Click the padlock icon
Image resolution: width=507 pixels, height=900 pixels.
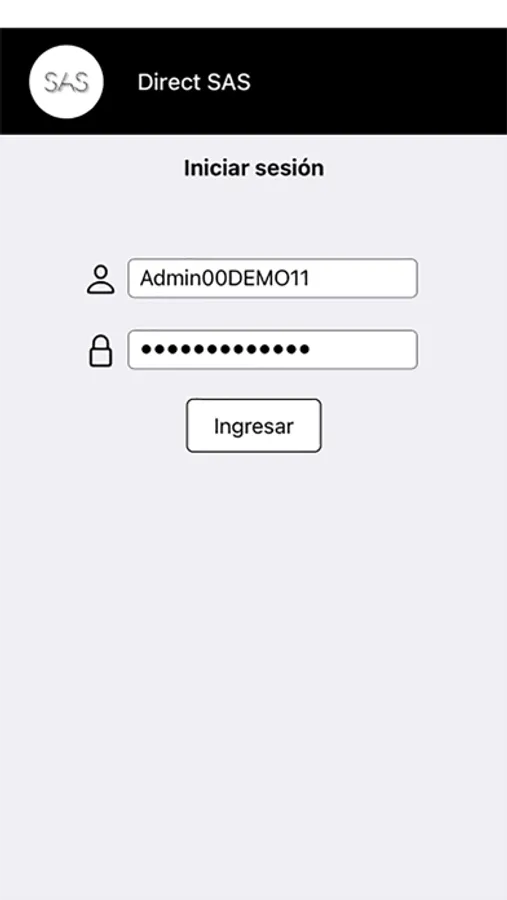pyautogui.click(x=100, y=351)
